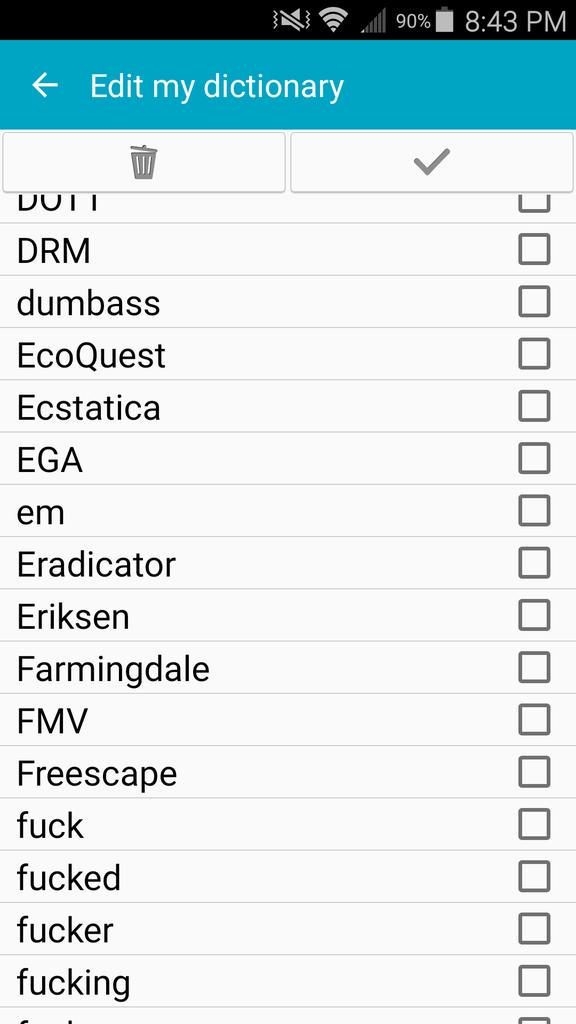Tap the signal strength status icon

374,21
